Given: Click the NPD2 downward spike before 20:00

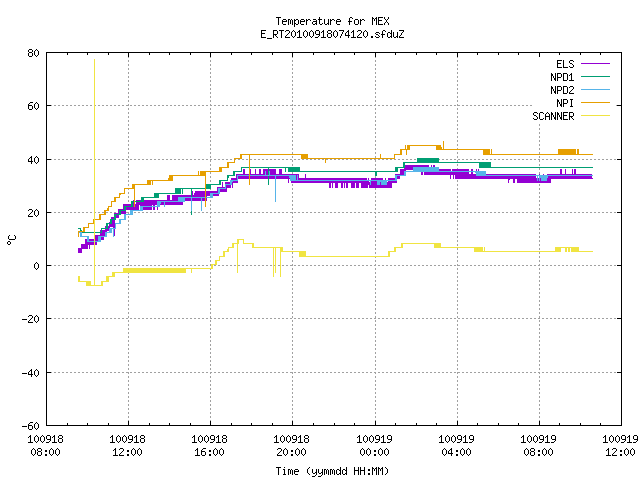Looking at the screenshot, I should point(276,189).
